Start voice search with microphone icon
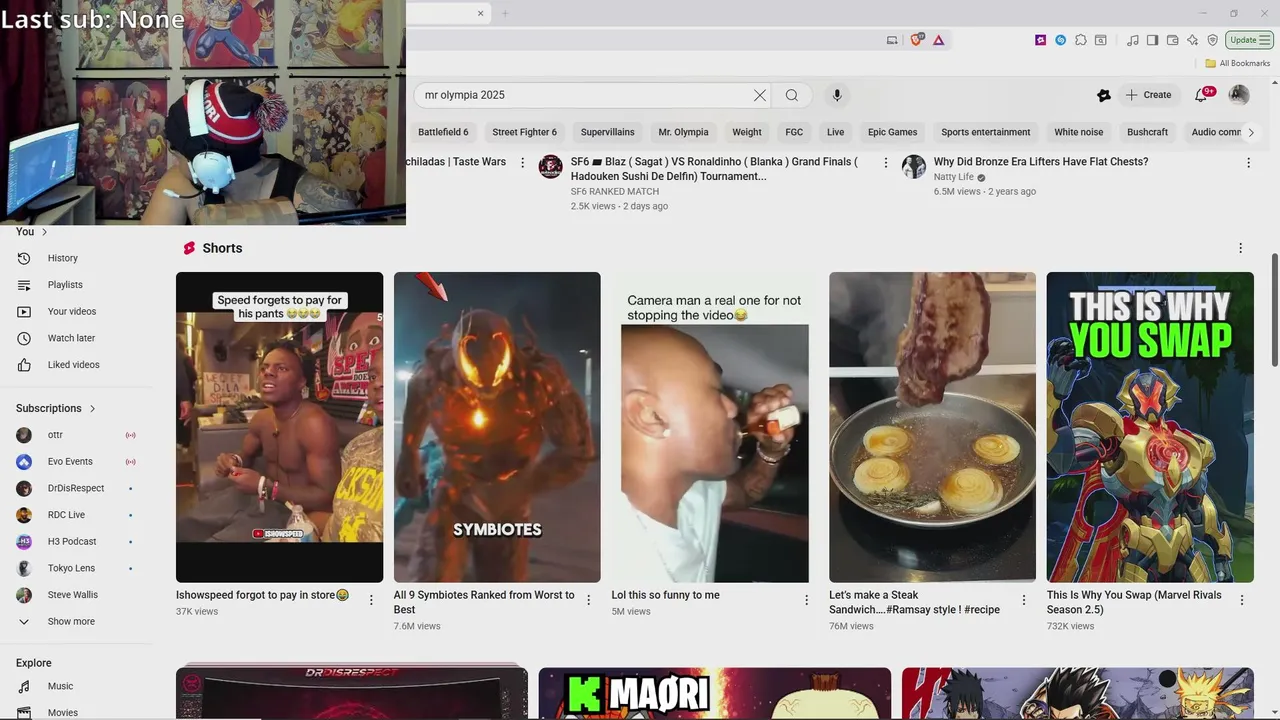This screenshot has width=1280, height=720. point(837,95)
